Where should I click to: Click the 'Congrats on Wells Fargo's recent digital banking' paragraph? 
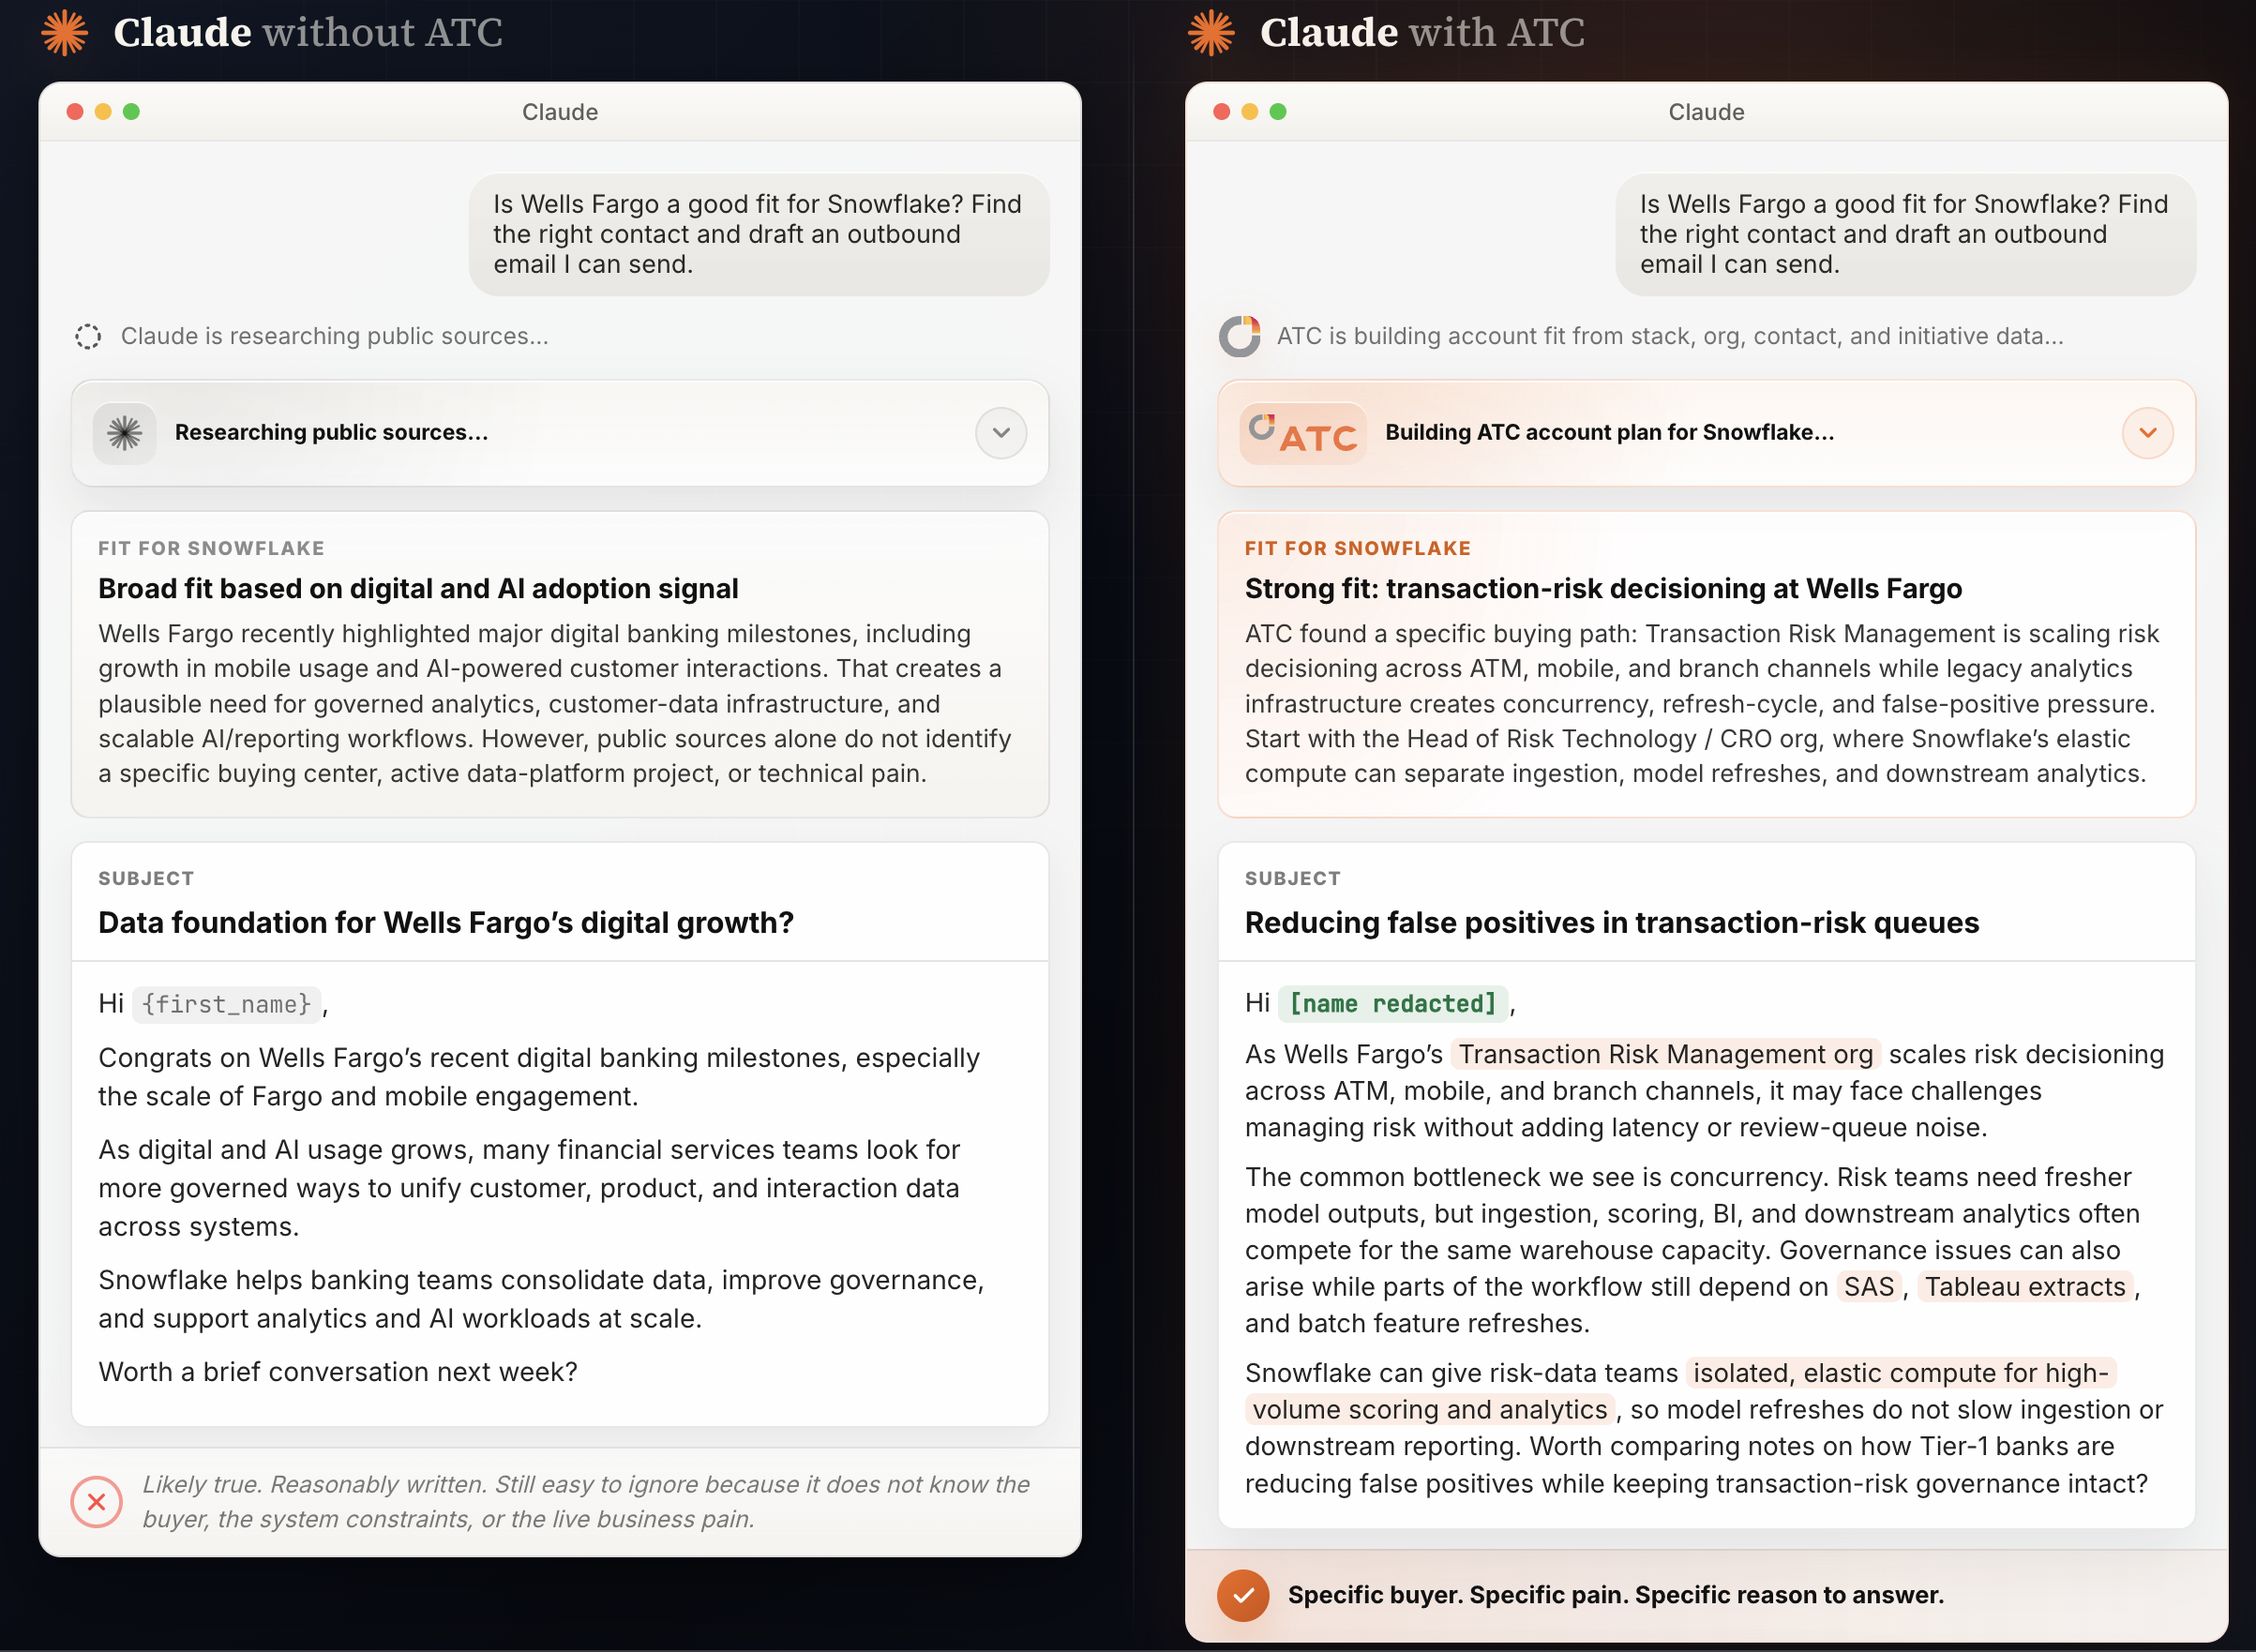click(x=539, y=1077)
